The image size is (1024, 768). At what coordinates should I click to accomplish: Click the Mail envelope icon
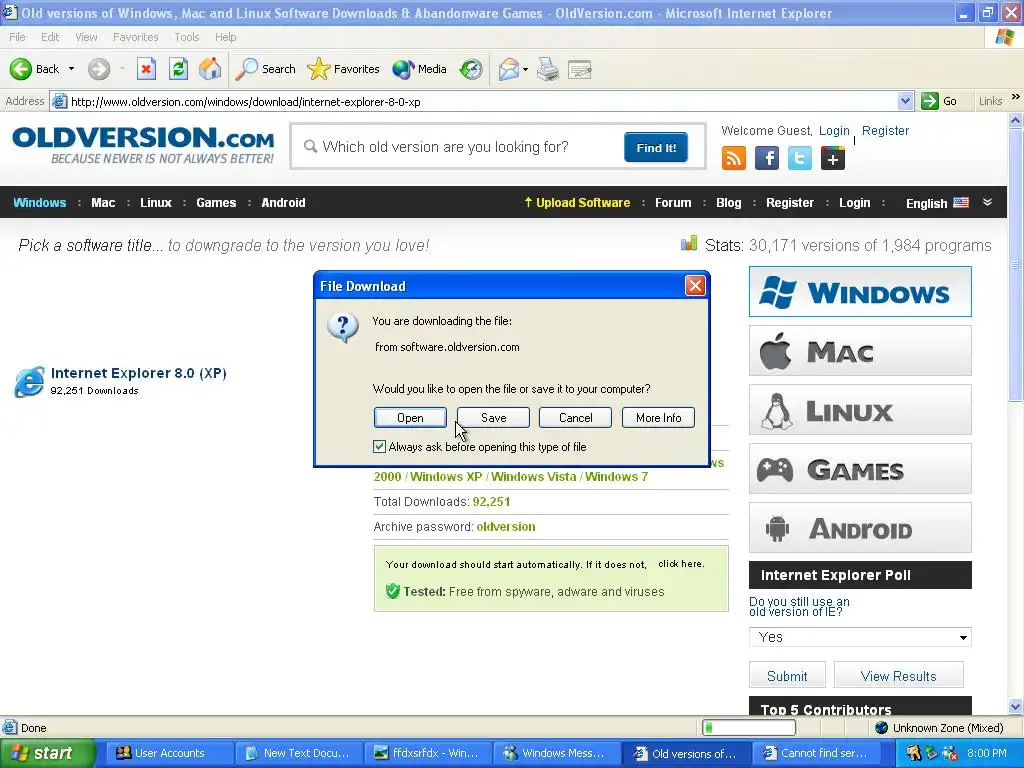pyautogui.click(x=508, y=69)
